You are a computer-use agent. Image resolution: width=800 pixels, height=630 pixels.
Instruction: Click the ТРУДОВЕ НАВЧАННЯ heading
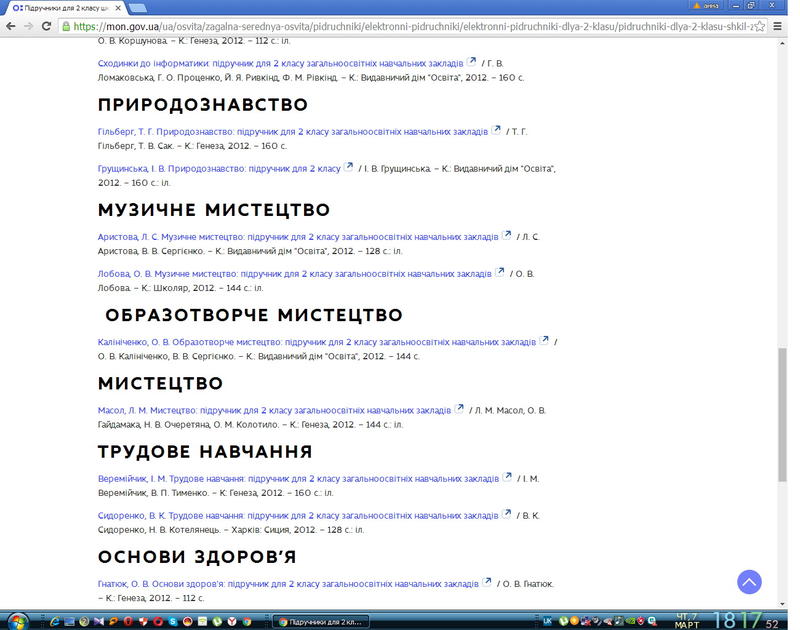click(x=205, y=451)
